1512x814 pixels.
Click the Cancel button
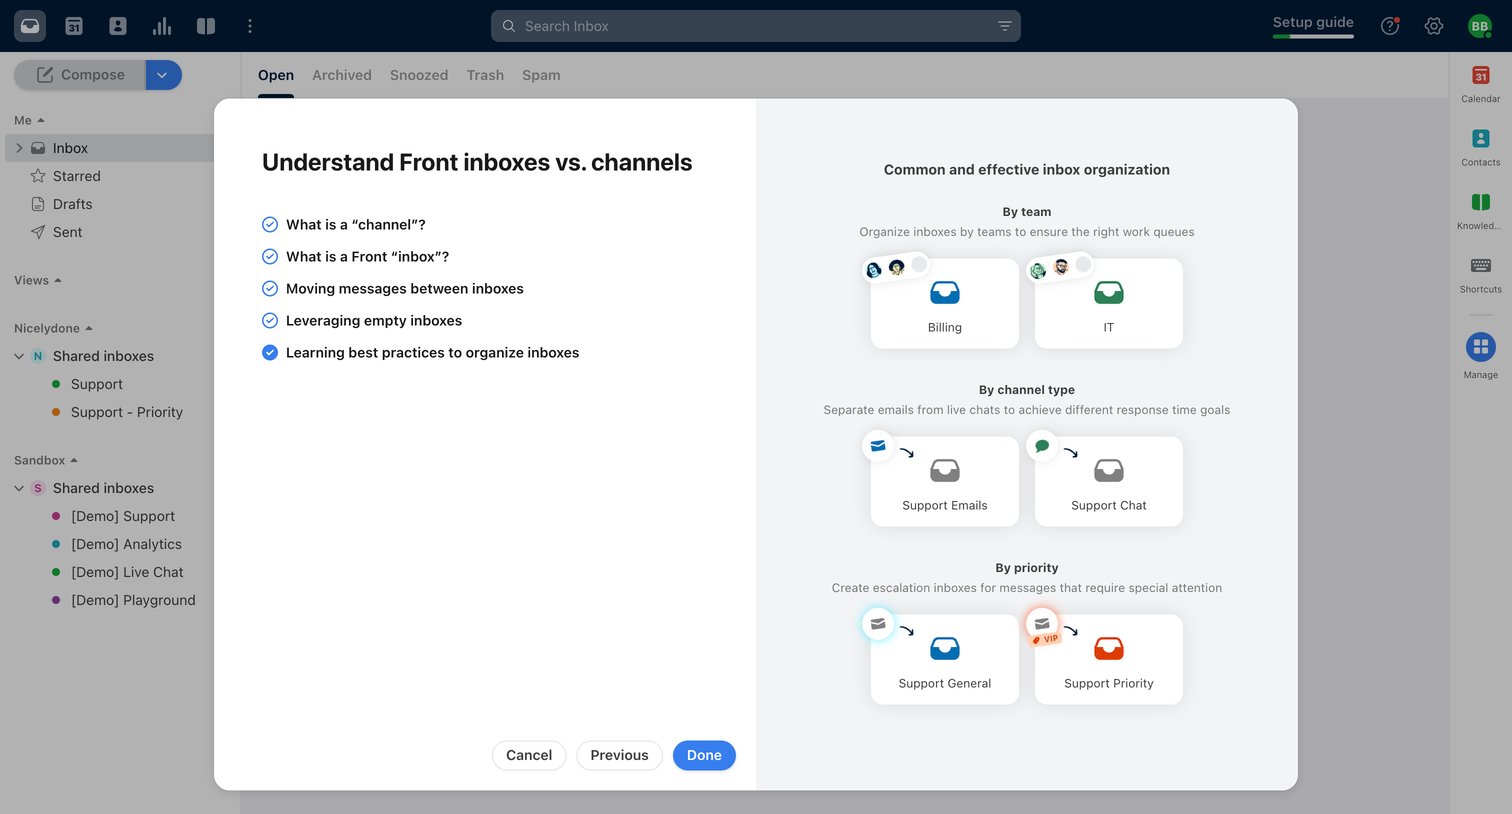point(529,755)
